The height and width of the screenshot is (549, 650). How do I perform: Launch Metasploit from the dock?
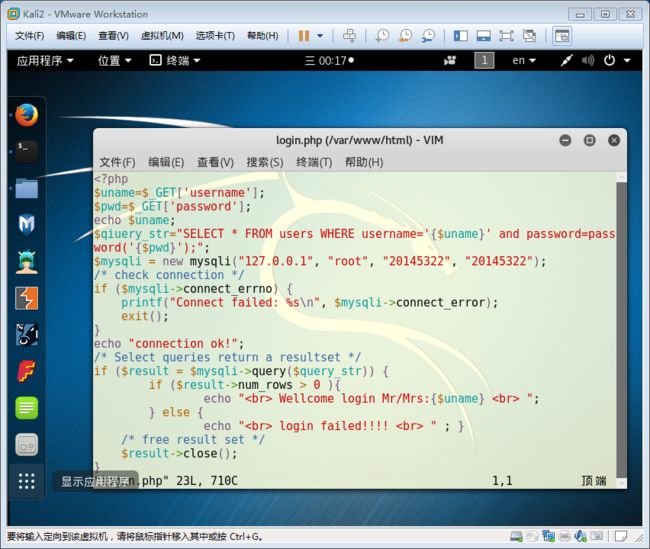[x=27, y=224]
